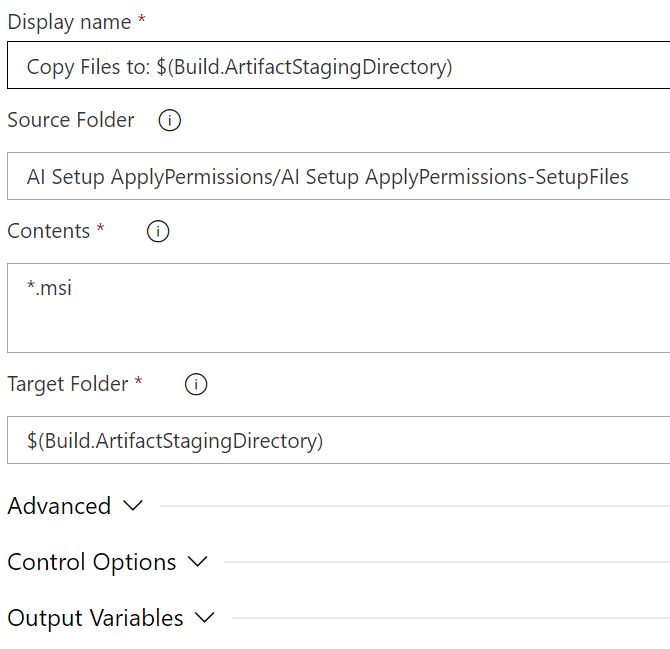View Target Folder help info icon
The height and width of the screenshot is (649, 670).
coord(196,384)
